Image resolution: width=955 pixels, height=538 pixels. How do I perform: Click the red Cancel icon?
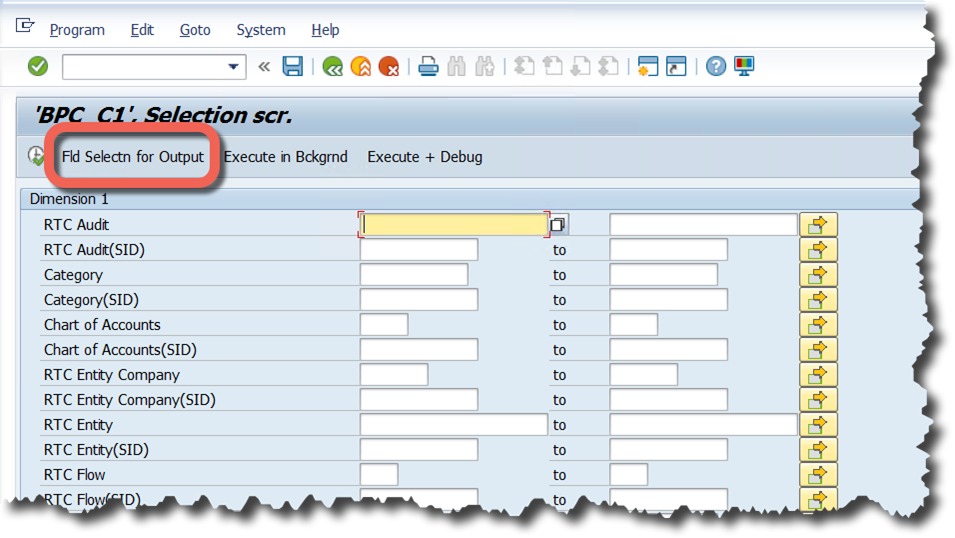[x=388, y=67]
